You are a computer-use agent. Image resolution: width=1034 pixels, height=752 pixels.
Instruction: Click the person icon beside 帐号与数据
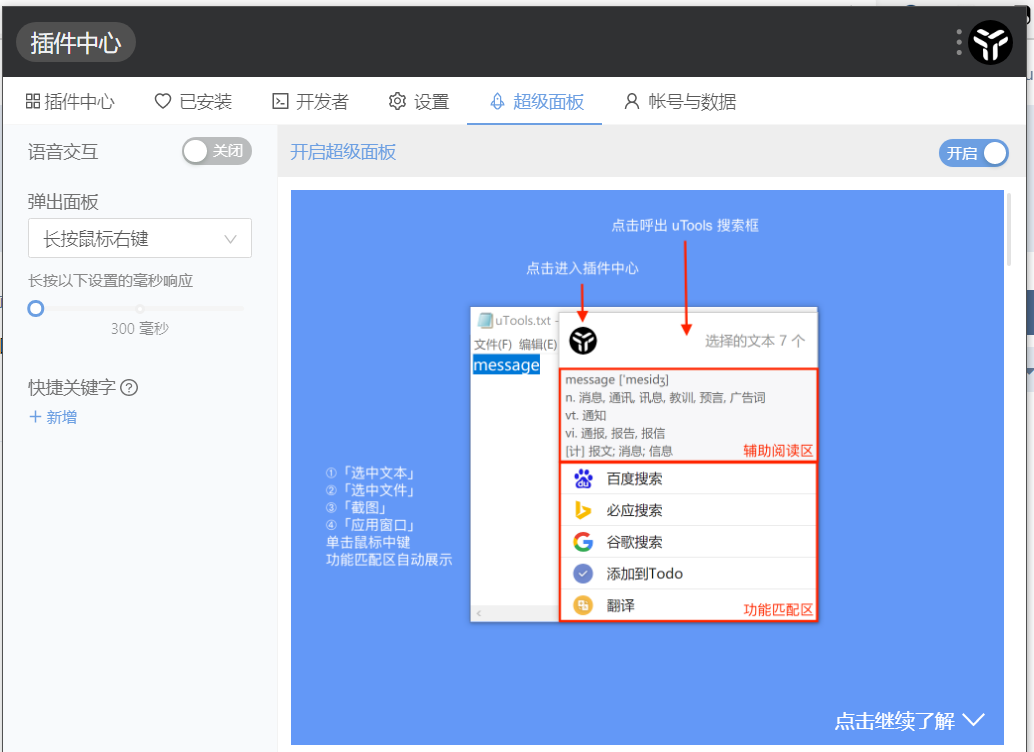[631, 101]
